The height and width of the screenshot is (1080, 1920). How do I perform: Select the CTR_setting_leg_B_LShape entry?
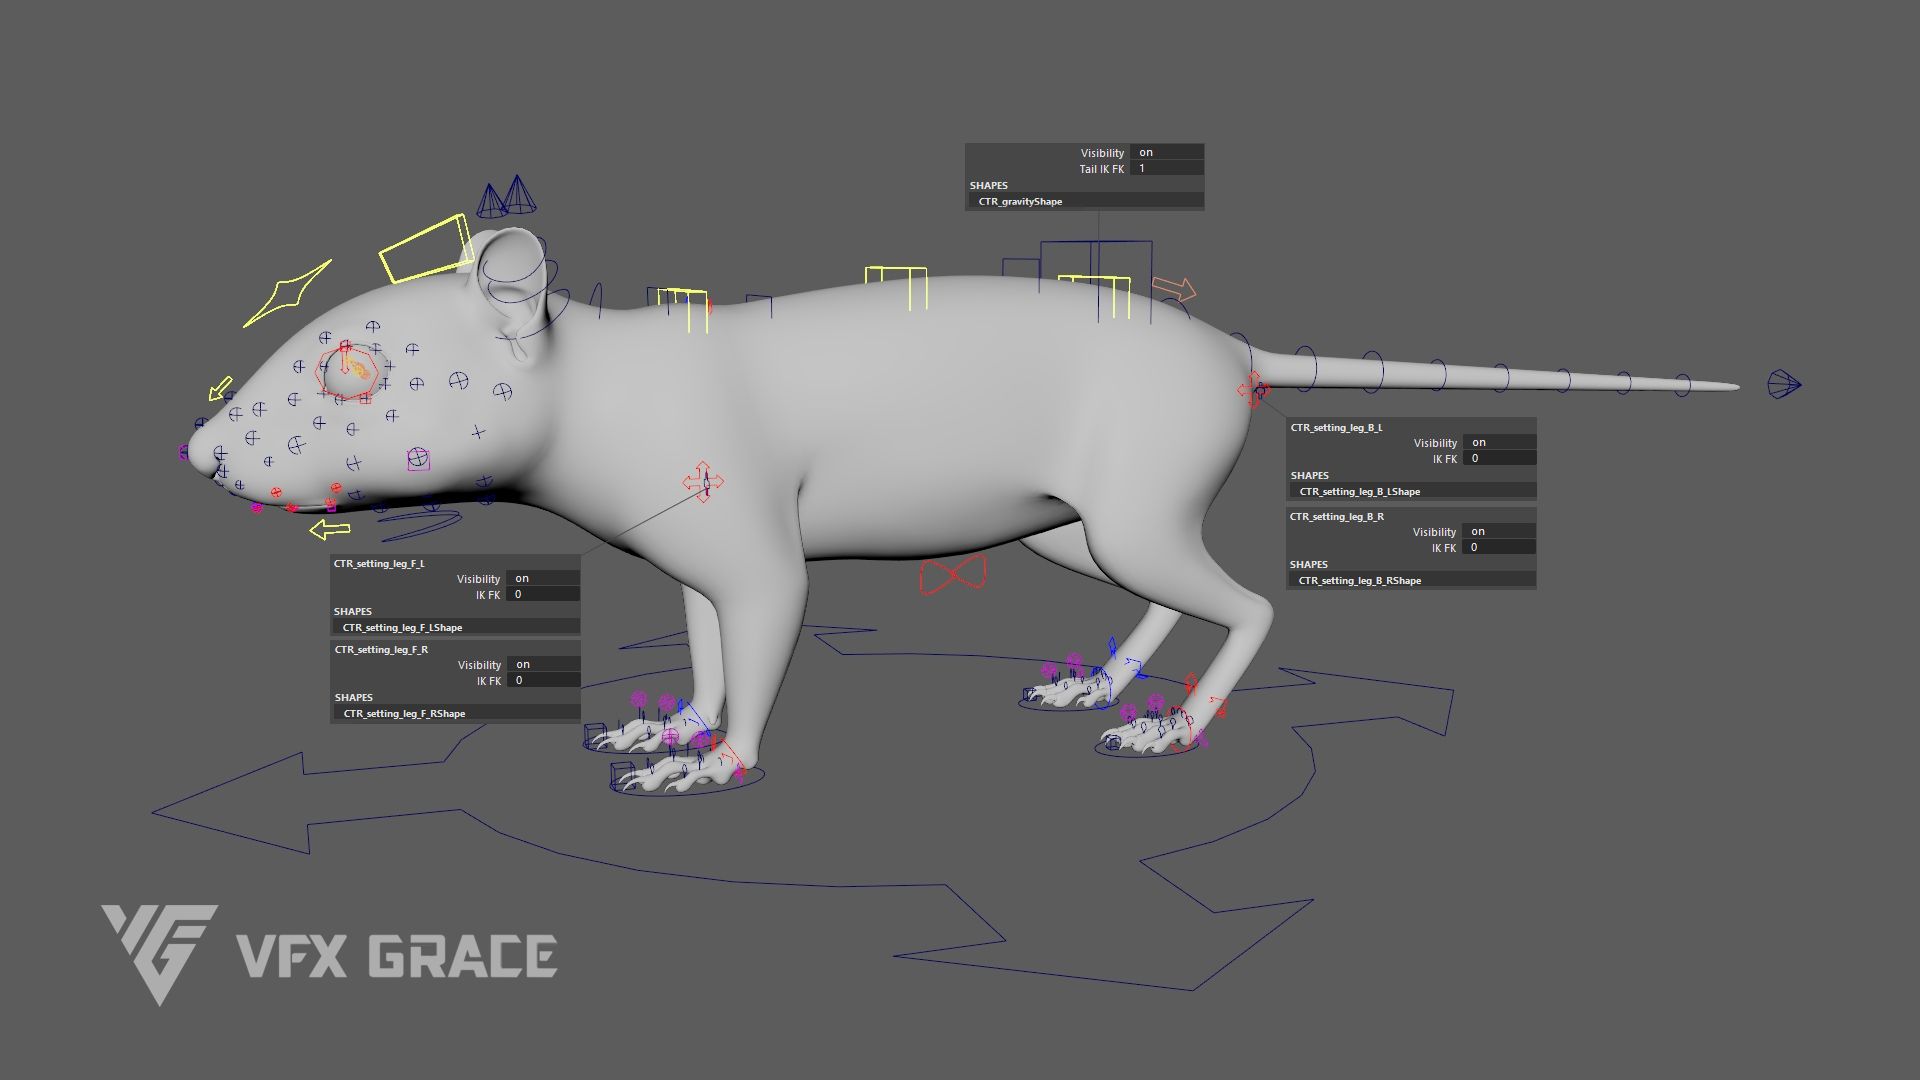(1411, 491)
